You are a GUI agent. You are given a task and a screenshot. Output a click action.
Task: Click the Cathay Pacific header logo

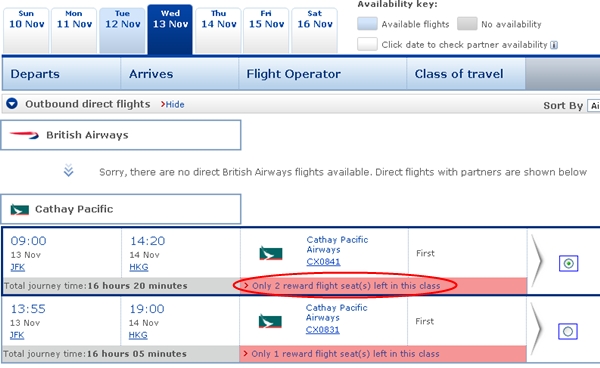pyautogui.click(x=20, y=210)
